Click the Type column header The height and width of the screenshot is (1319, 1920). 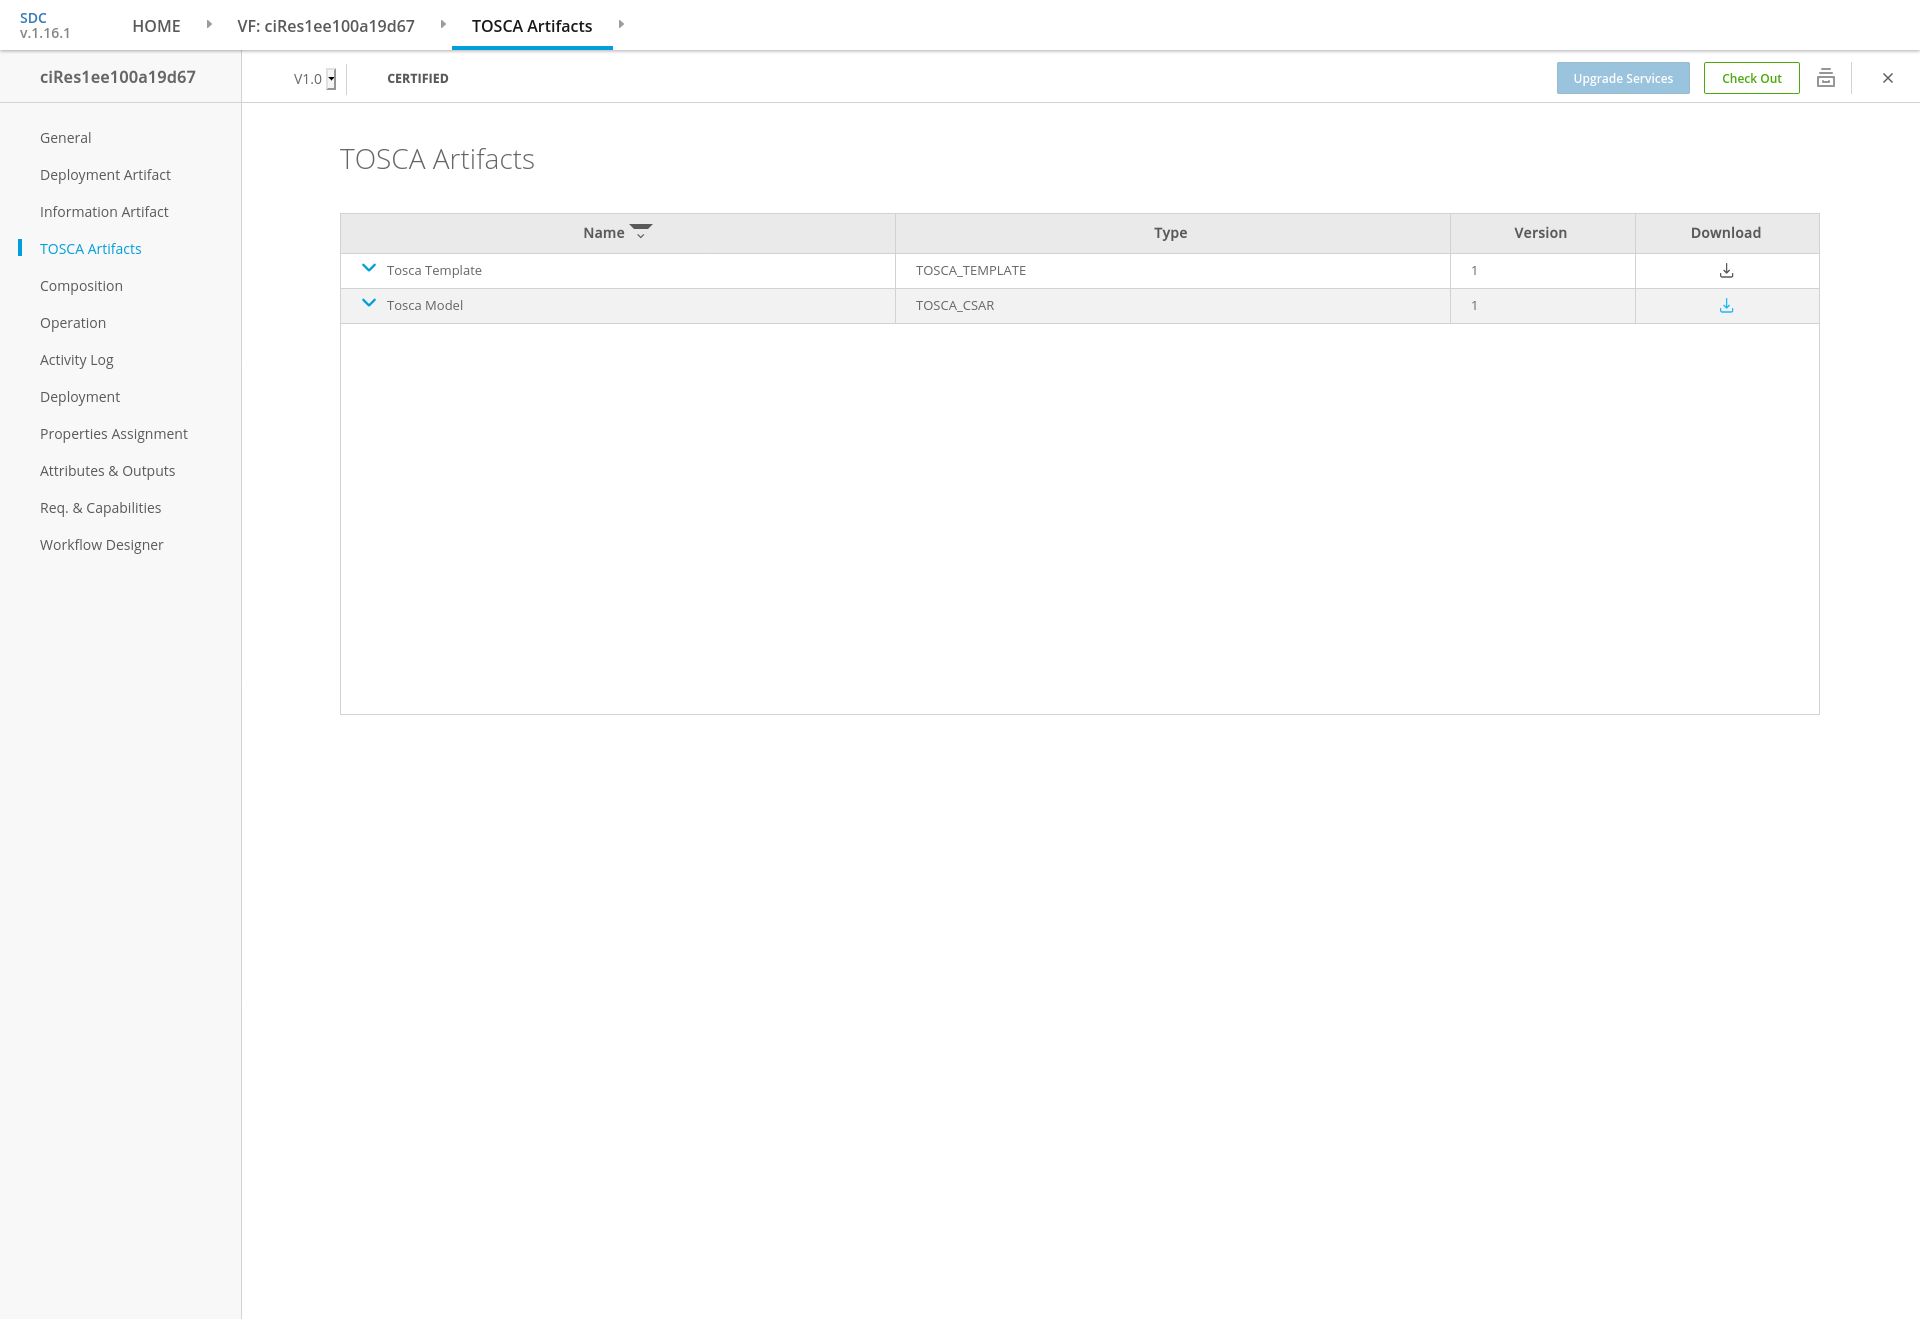(1170, 233)
